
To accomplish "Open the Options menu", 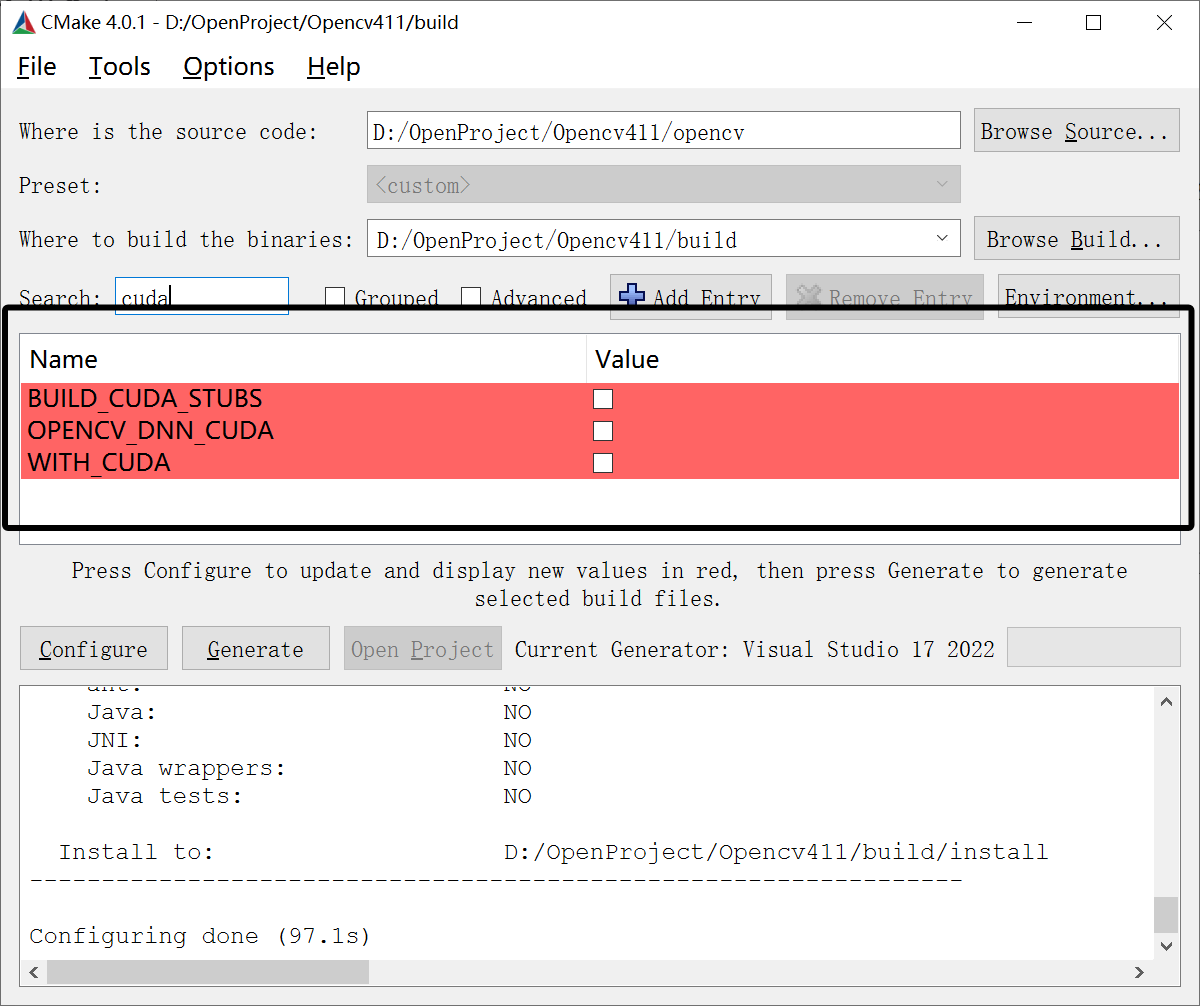I will pyautogui.click(x=228, y=66).
